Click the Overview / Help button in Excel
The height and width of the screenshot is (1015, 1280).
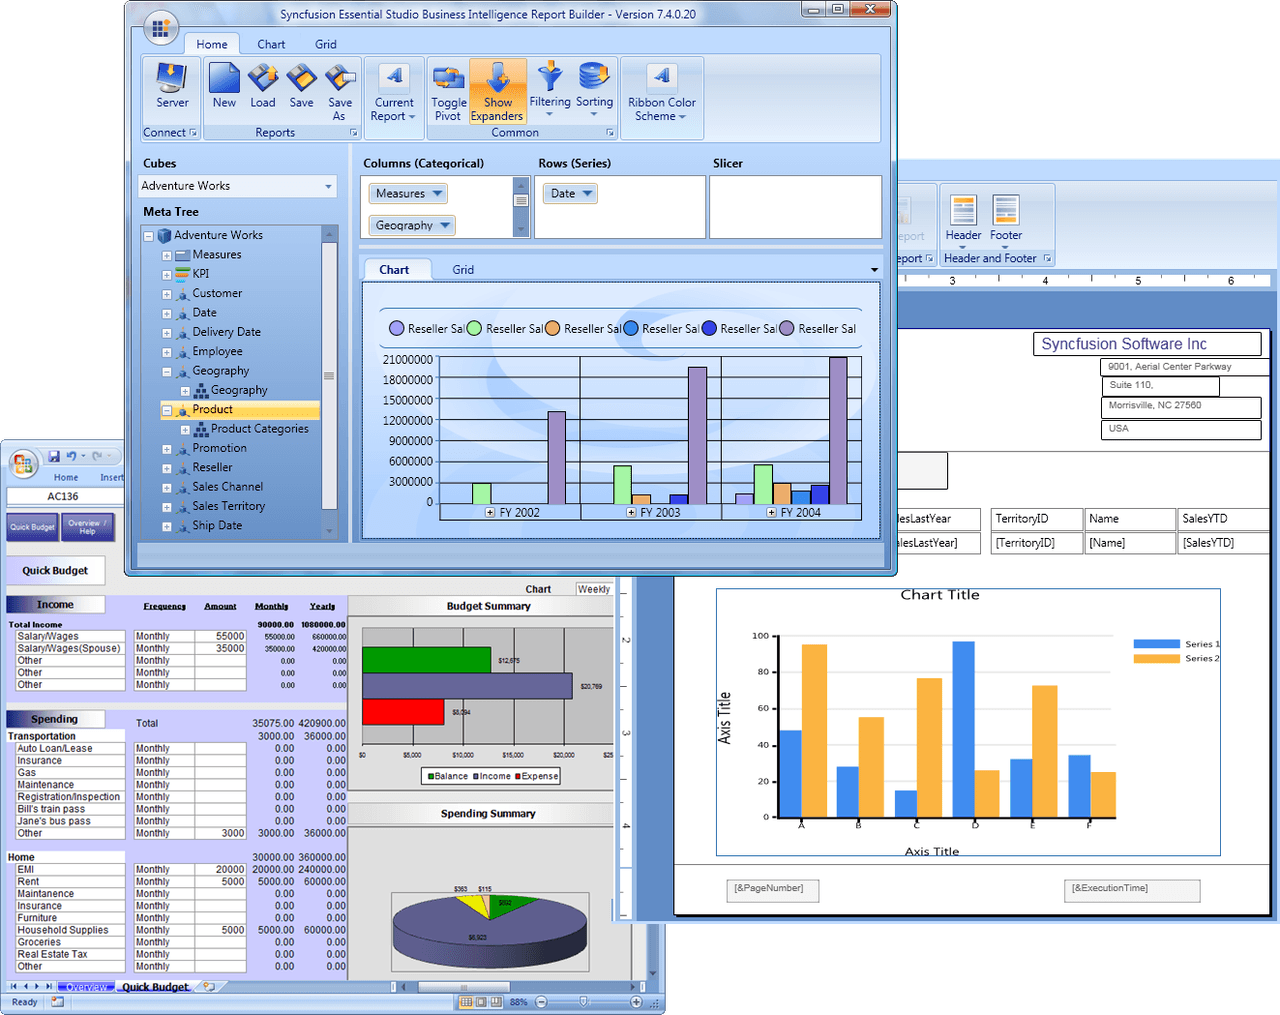(x=88, y=527)
